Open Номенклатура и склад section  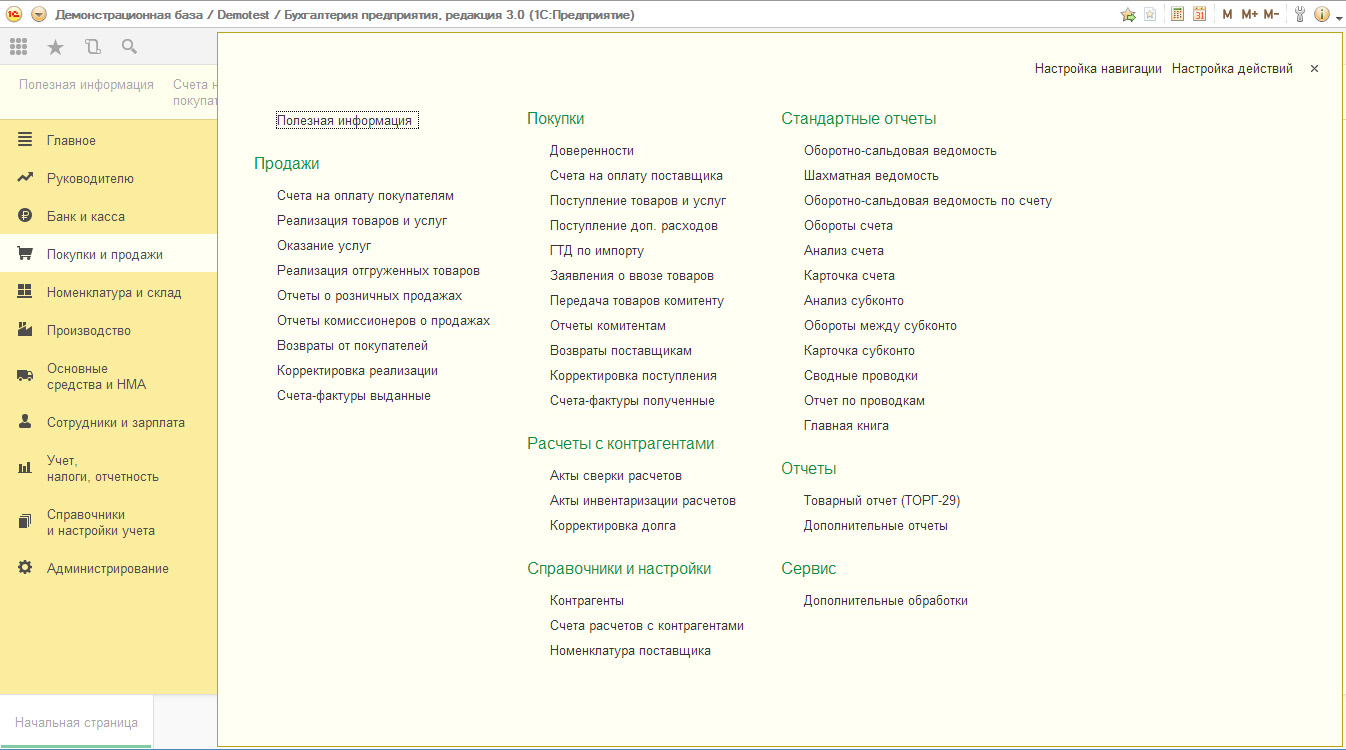[x=108, y=292]
